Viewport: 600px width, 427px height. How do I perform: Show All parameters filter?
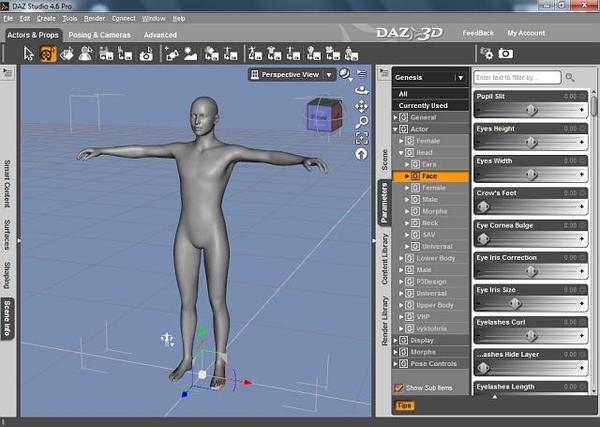pos(430,94)
